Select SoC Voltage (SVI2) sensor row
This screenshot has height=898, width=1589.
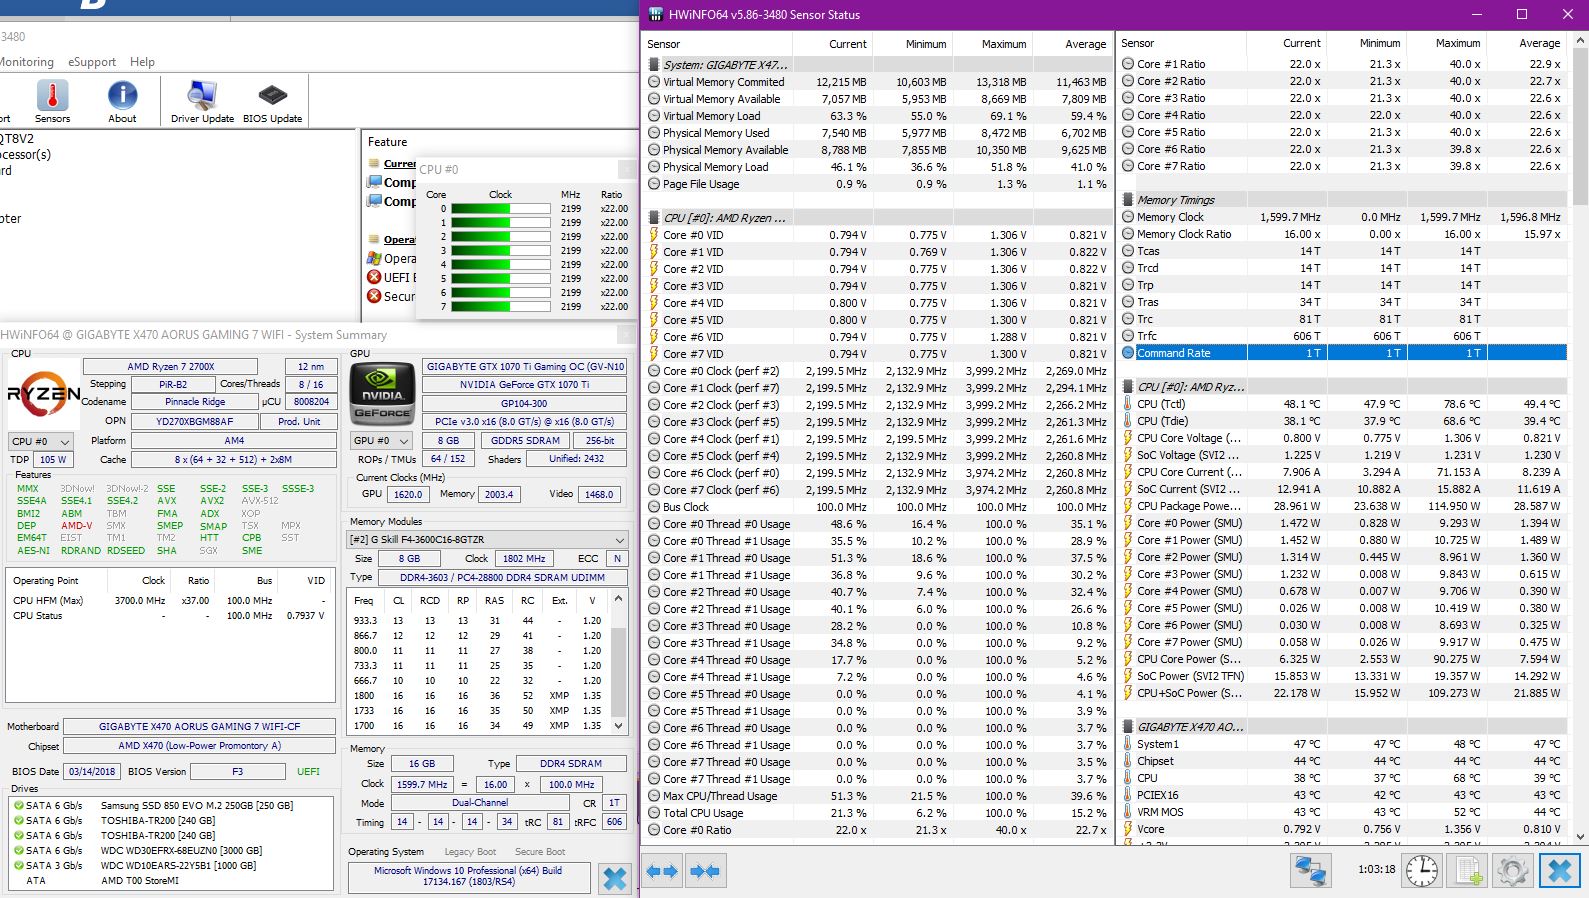pyautogui.click(x=1342, y=455)
